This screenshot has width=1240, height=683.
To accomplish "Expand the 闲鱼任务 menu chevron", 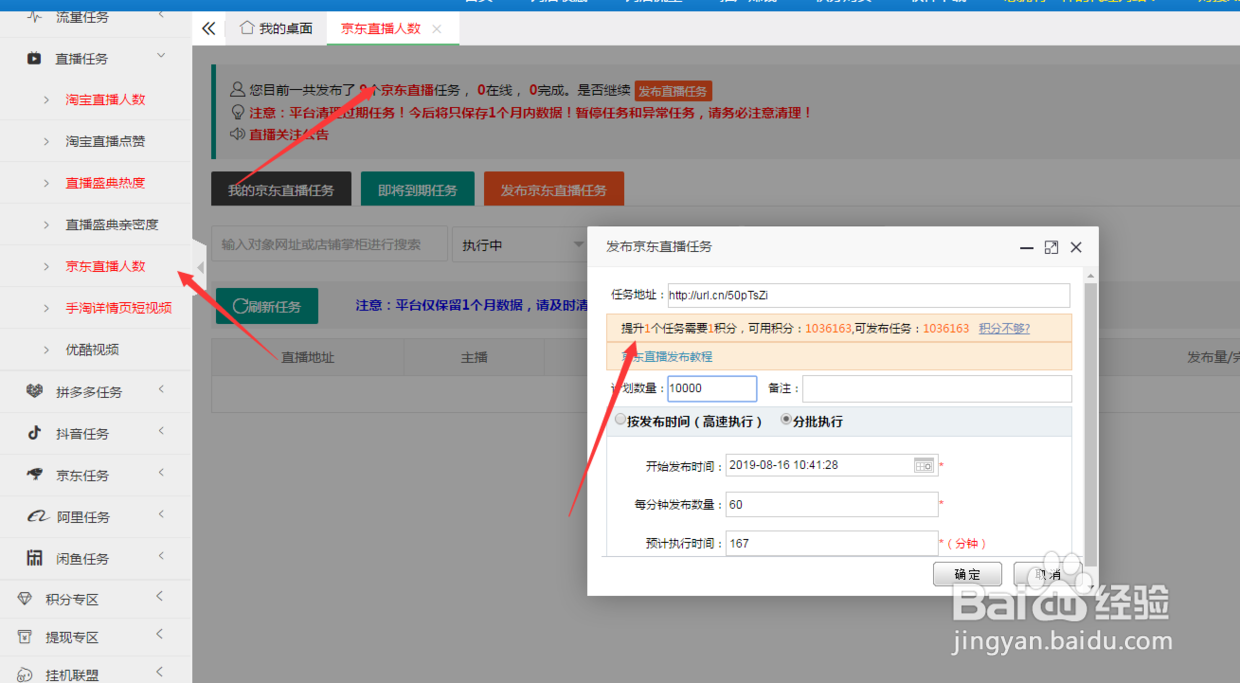I will (x=161, y=557).
